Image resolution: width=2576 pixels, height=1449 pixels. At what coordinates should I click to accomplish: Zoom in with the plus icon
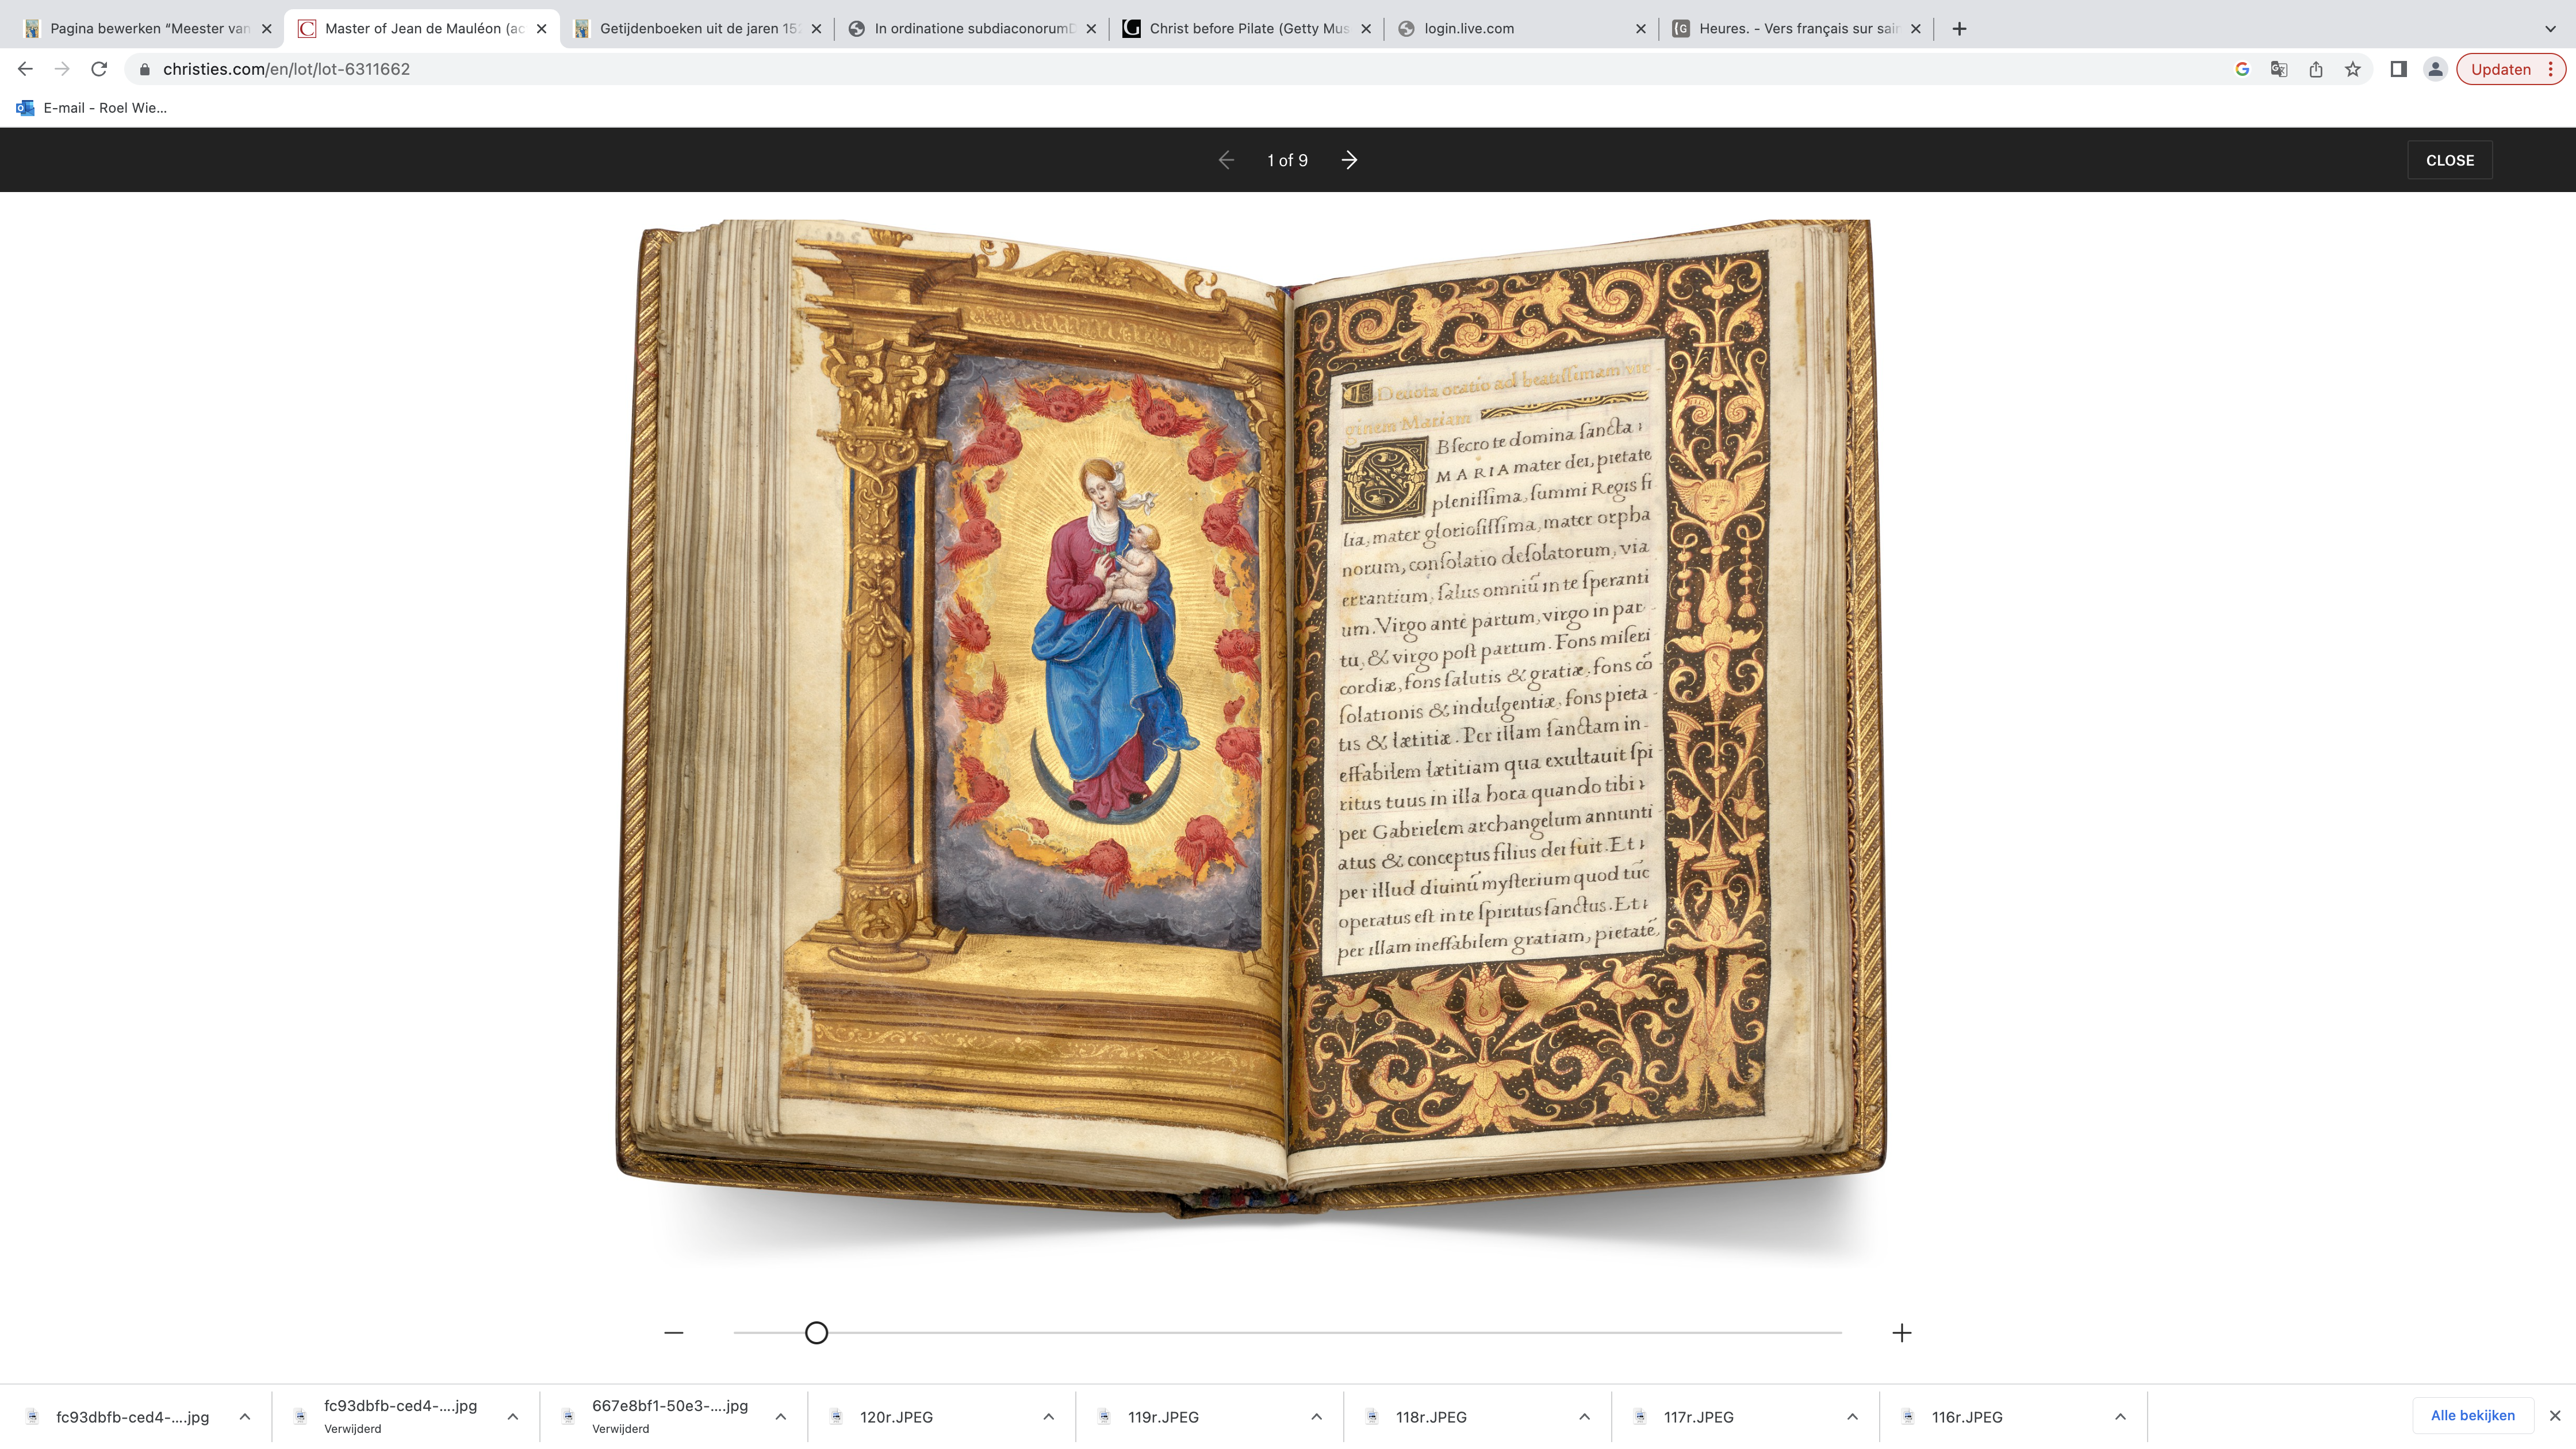click(1902, 1333)
